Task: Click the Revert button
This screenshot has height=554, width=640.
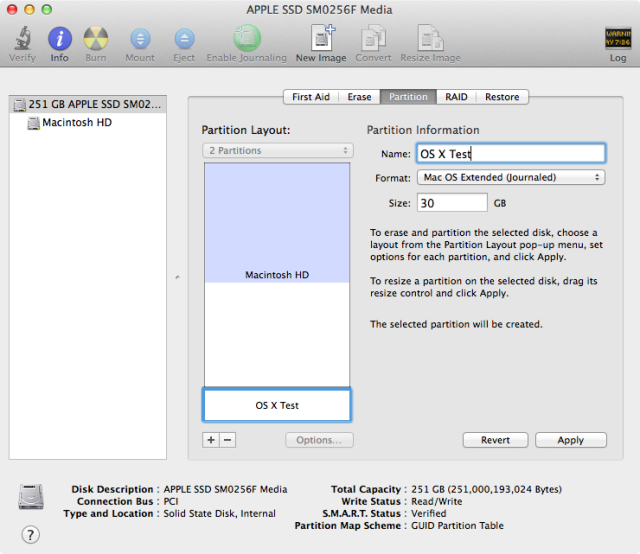Action: click(496, 440)
